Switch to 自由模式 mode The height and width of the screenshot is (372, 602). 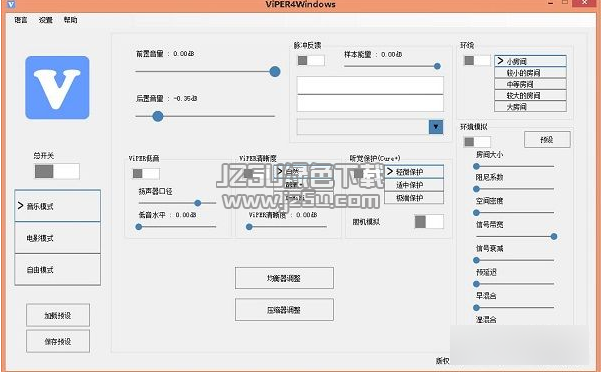pyautogui.click(x=58, y=269)
